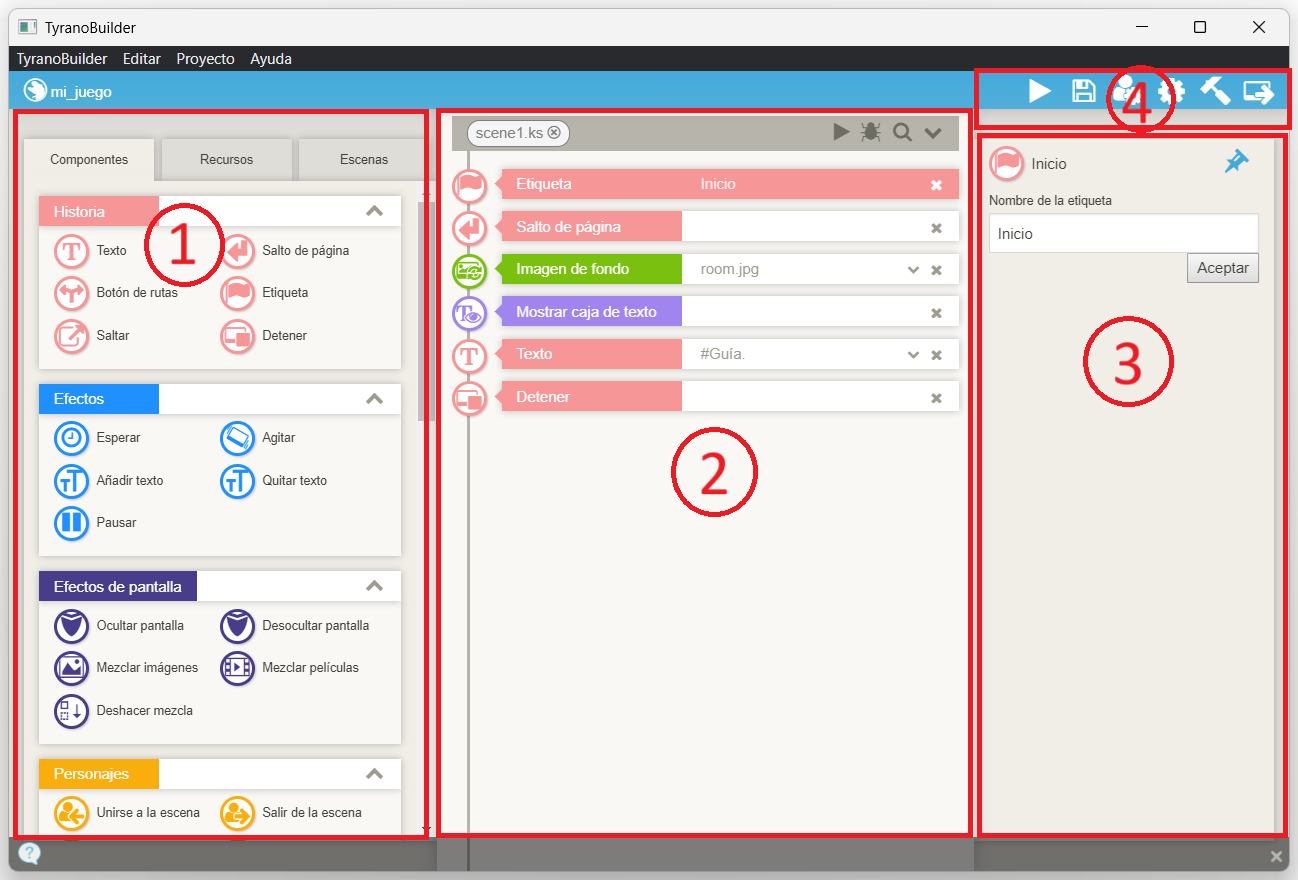Close the bottom status bar

pyautogui.click(x=1276, y=856)
